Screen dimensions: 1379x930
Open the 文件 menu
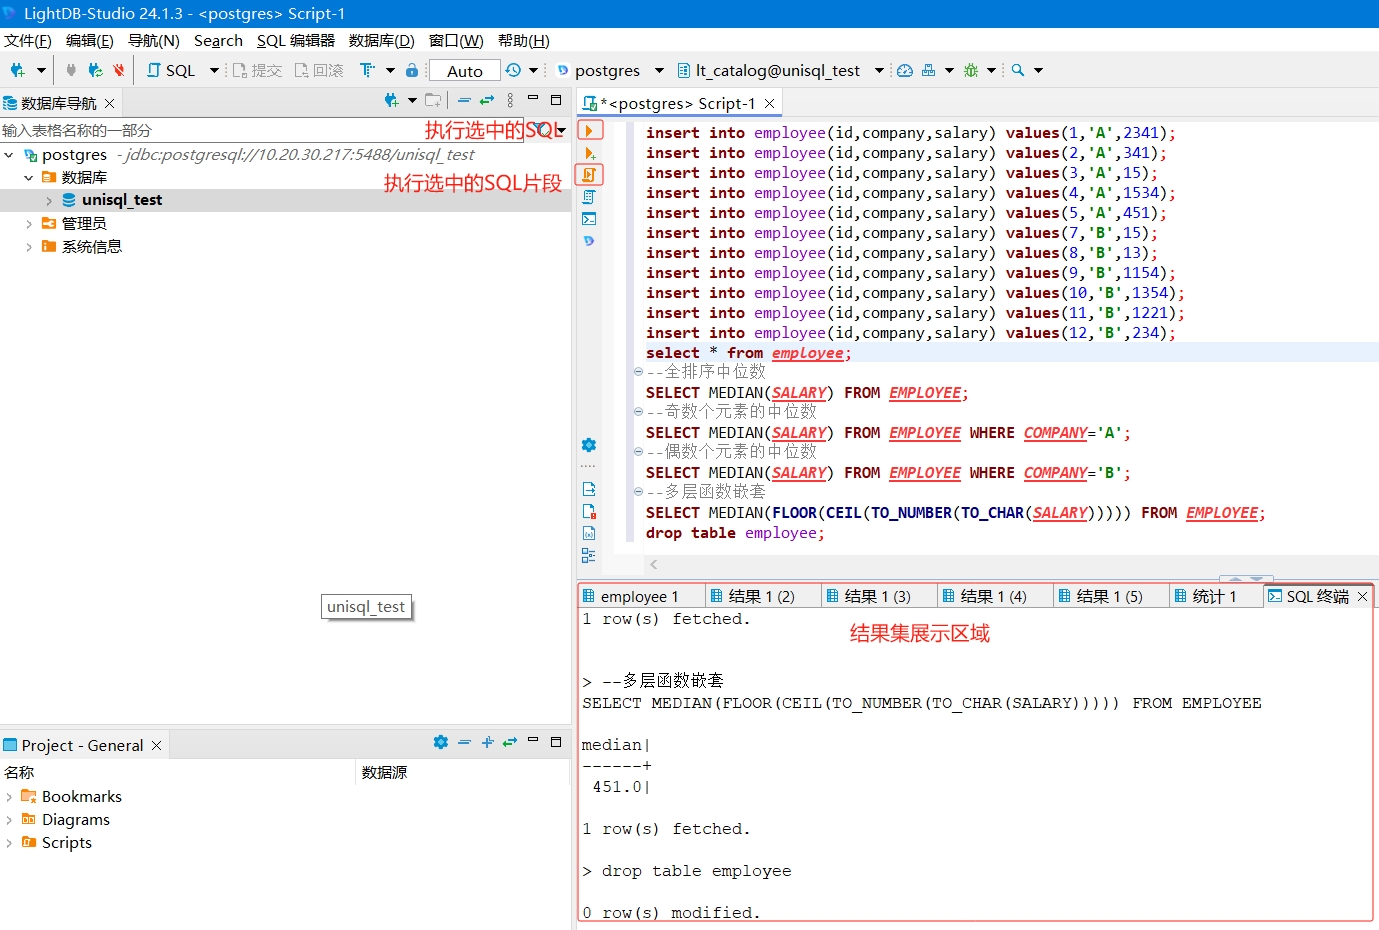click(27, 40)
